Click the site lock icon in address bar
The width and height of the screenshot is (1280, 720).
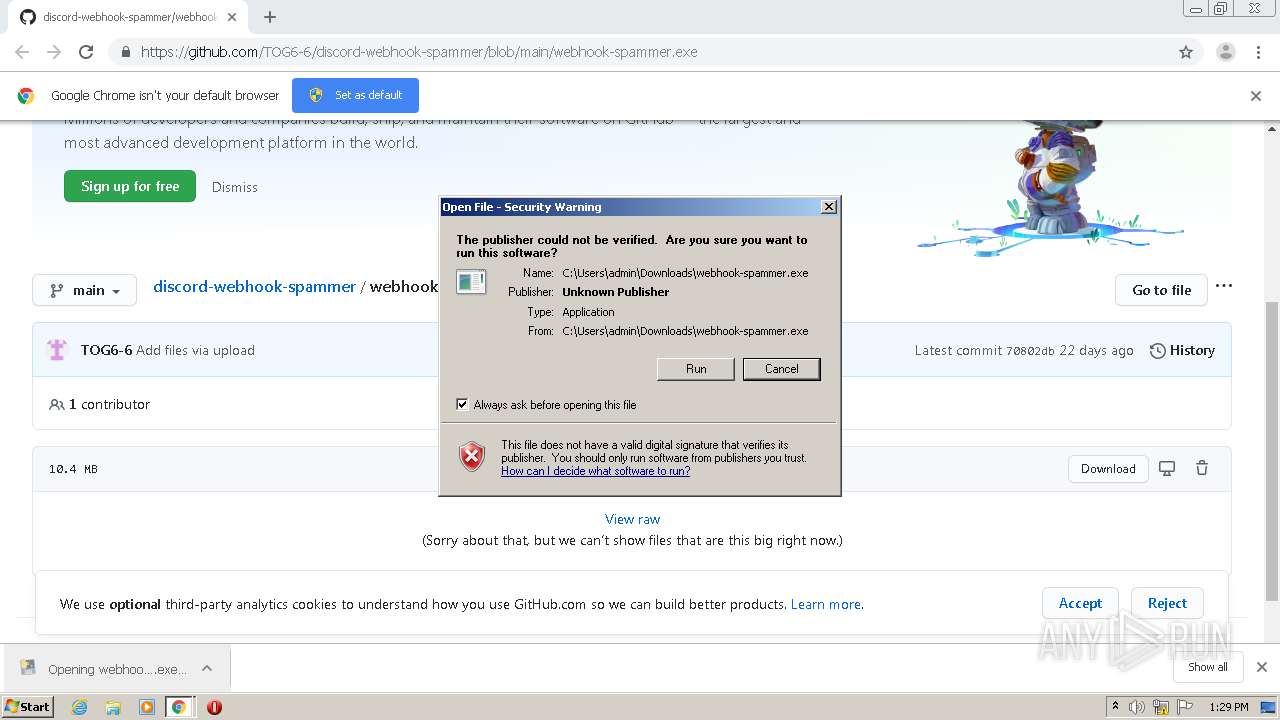point(124,52)
